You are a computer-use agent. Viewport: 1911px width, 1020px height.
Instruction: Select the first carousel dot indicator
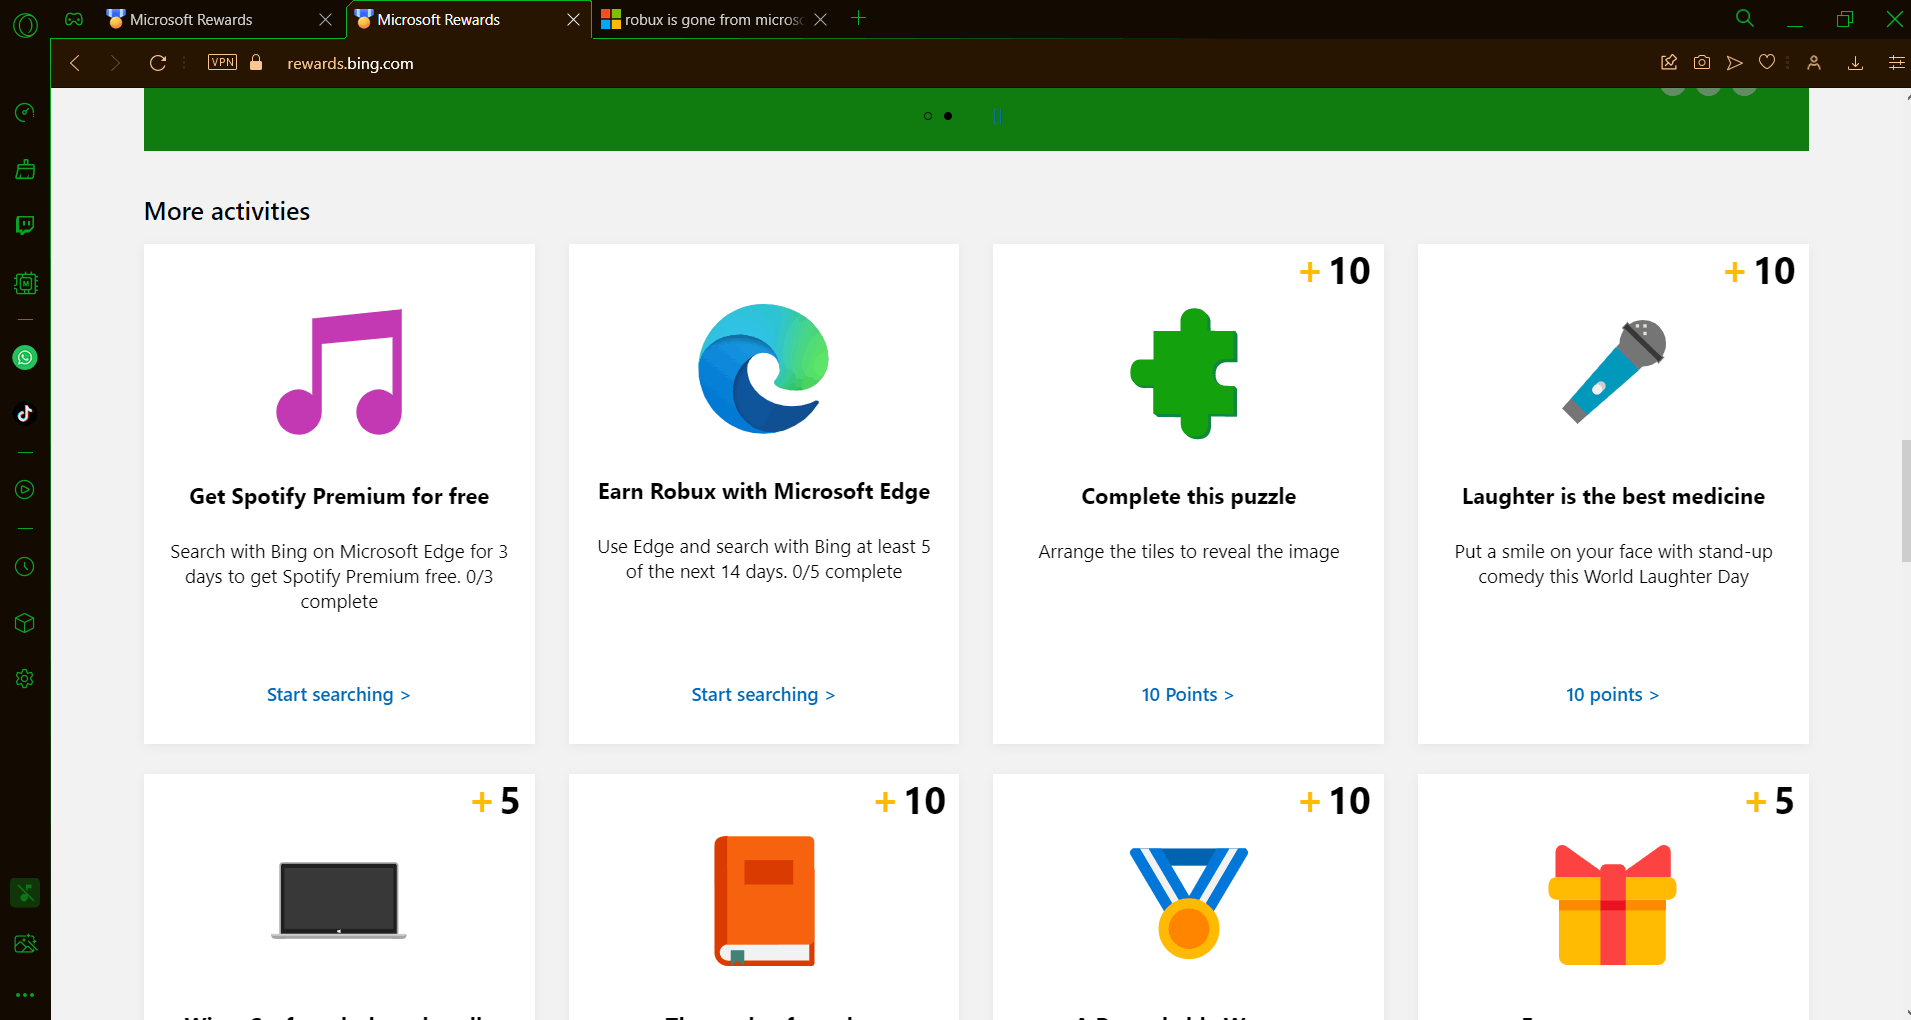(x=928, y=116)
